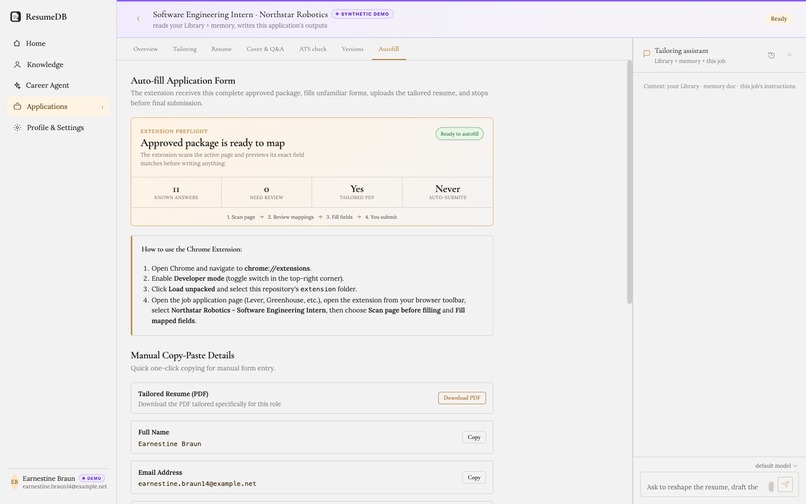Screen dimensions: 806x504
Task: Click the Tailoring assistant chat bubble icon
Action: [x=647, y=53]
